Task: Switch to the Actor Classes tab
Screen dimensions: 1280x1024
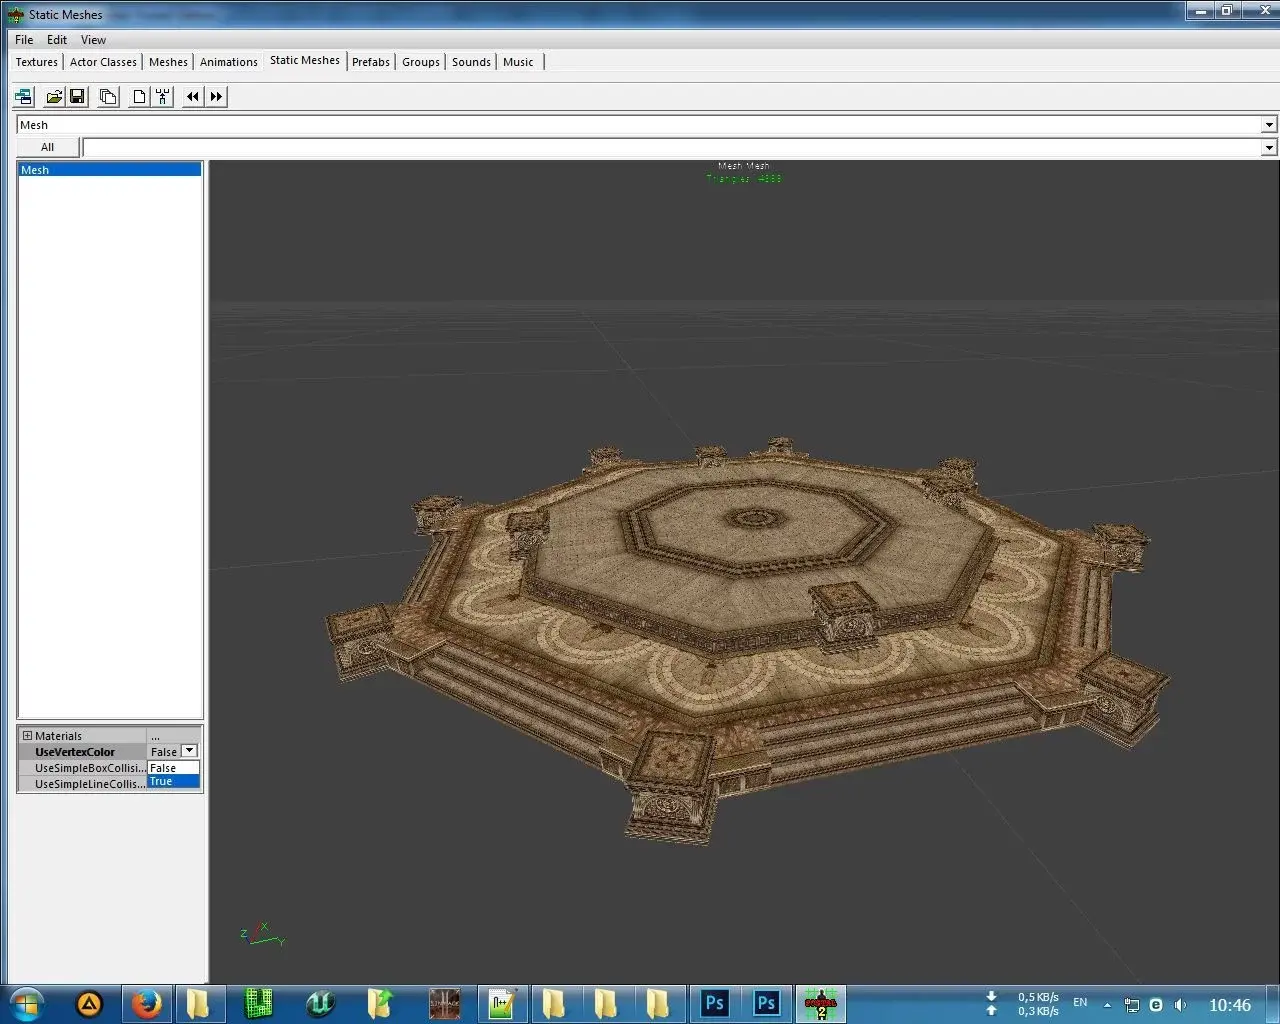Action: click(103, 62)
